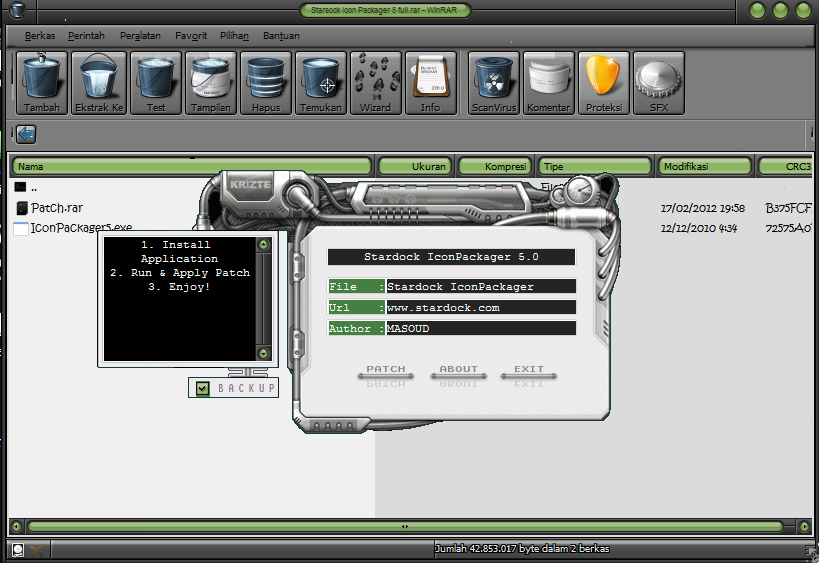Click the instructions scrollbar down arrow

[x=263, y=354]
